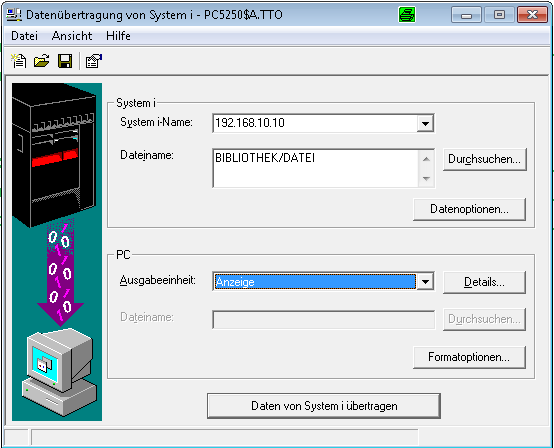This screenshot has width=554, height=448.
Task: Click the new transfer request toolbar icon
Action: [18, 61]
